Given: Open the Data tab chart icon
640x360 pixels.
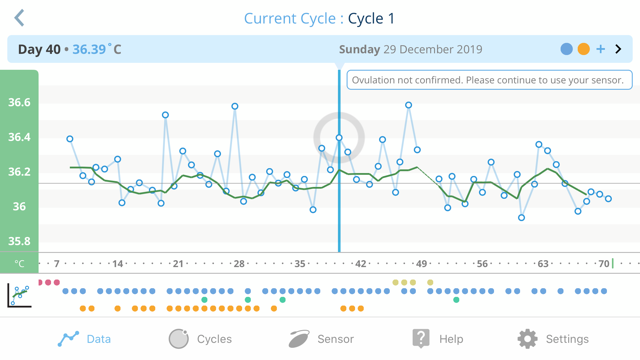Looking at the screenshot, I should 68,339.
